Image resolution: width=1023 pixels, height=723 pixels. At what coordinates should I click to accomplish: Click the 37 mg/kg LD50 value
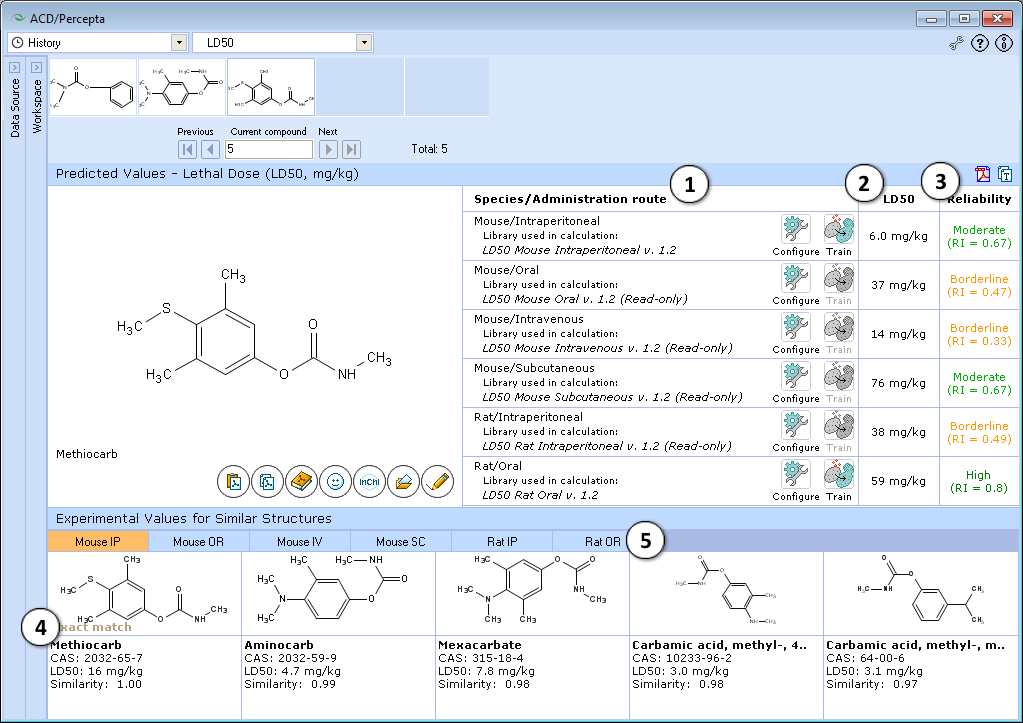898,285
